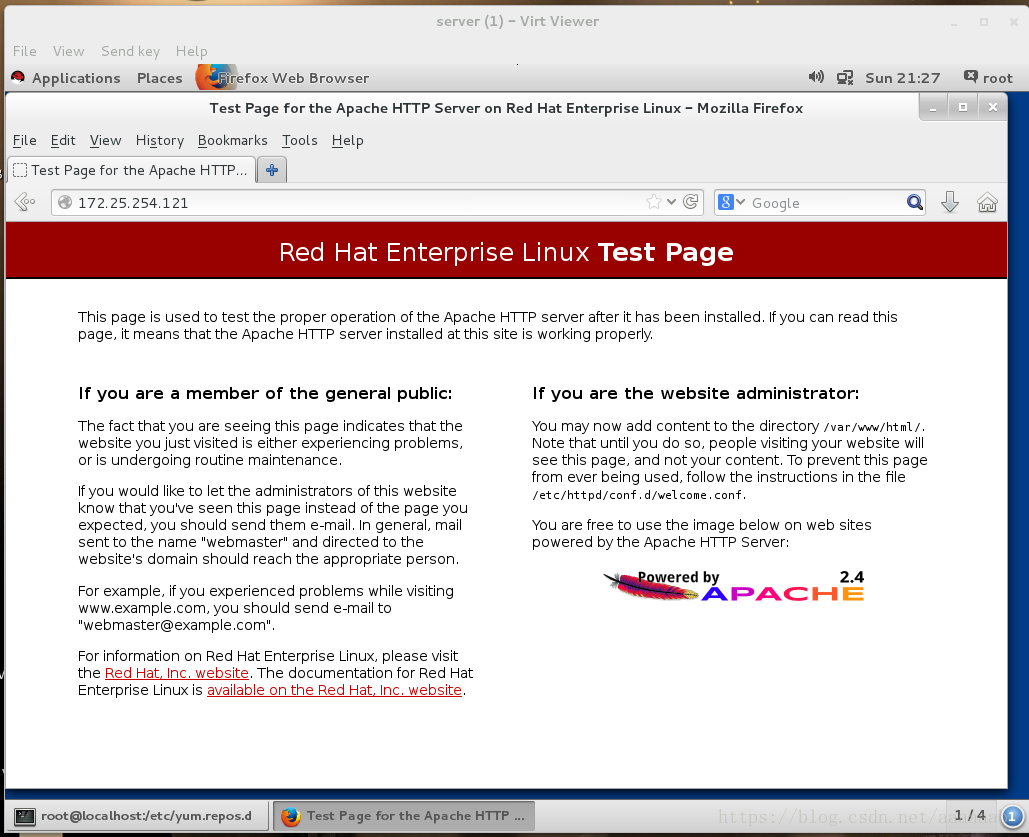Reload the page with the refresh icon
1029x837 pixels.
click(690, 202)
